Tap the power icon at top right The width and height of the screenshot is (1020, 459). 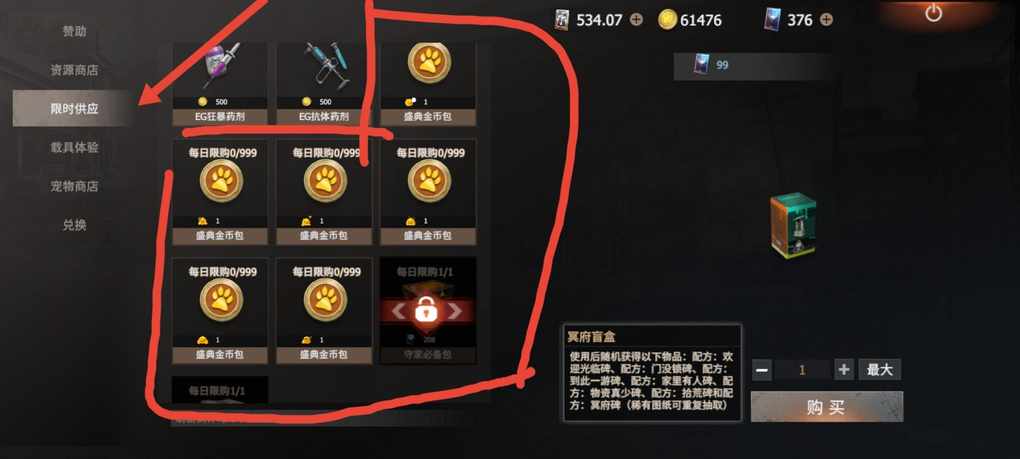point(933,12)
